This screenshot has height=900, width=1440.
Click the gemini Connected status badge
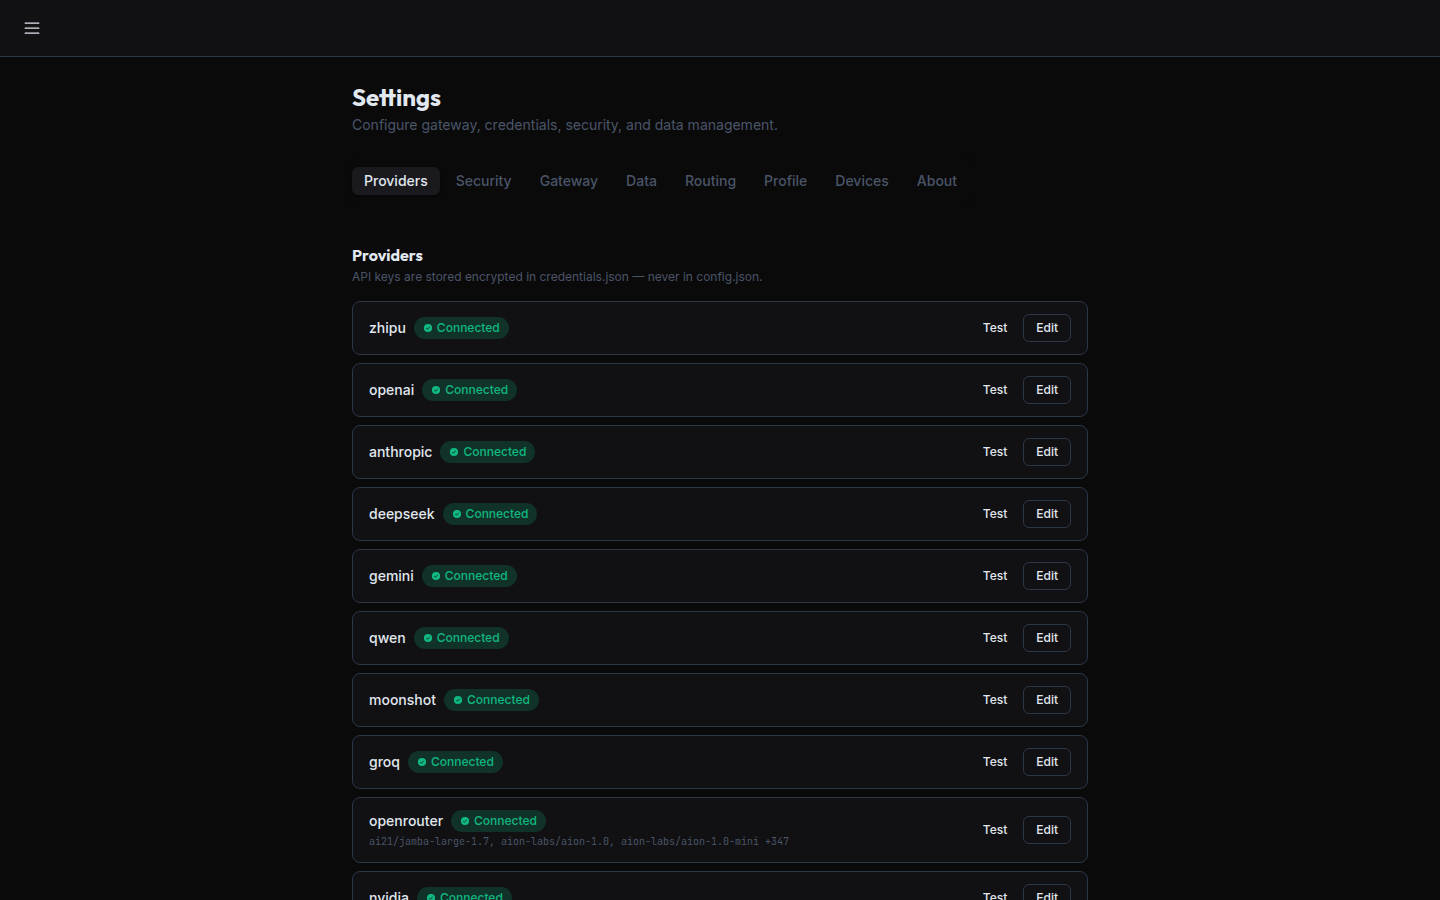click(469, 576)
